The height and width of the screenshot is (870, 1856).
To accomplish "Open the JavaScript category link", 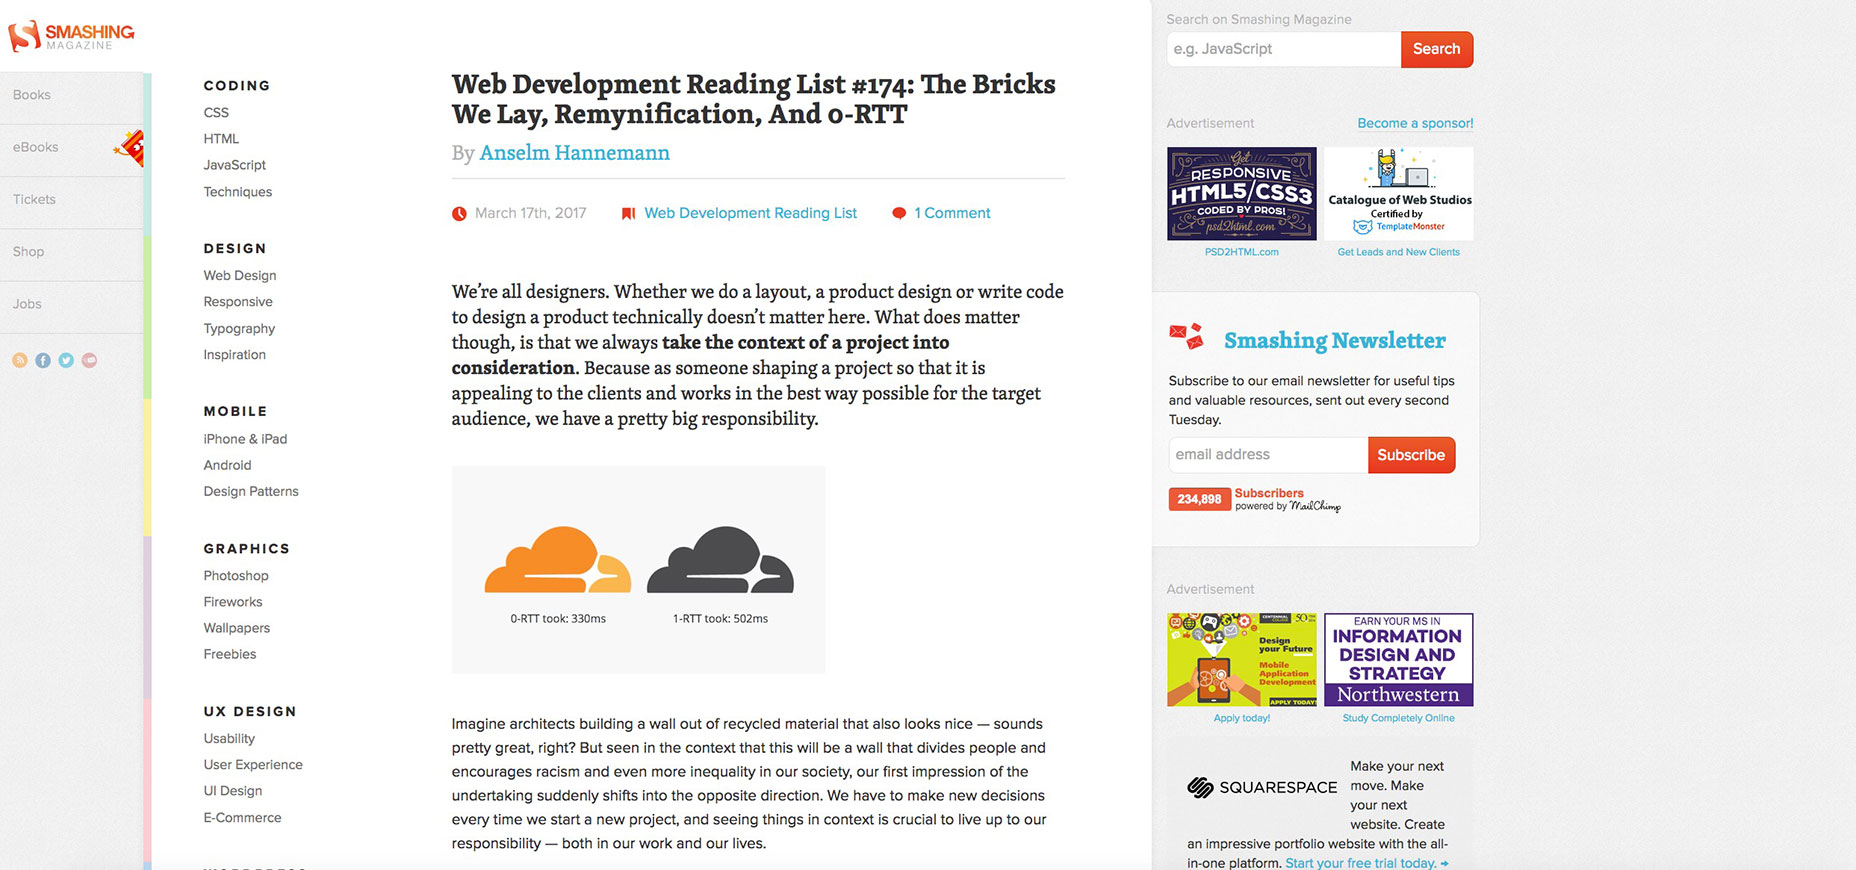I will (x=235, y=165).
